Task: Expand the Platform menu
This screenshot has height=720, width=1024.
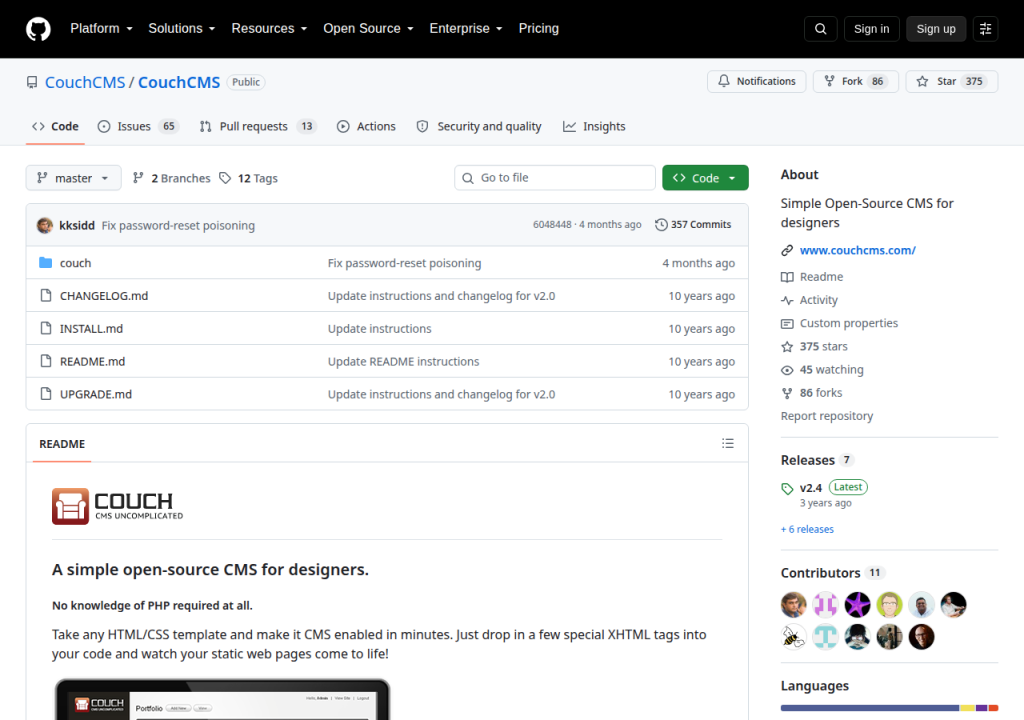Action: click(101, 29)
